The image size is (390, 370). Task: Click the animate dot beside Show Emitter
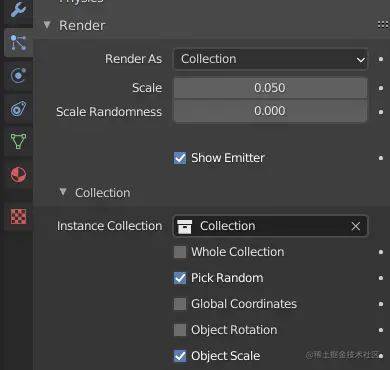pyautogui.click(x=381, y=158)
